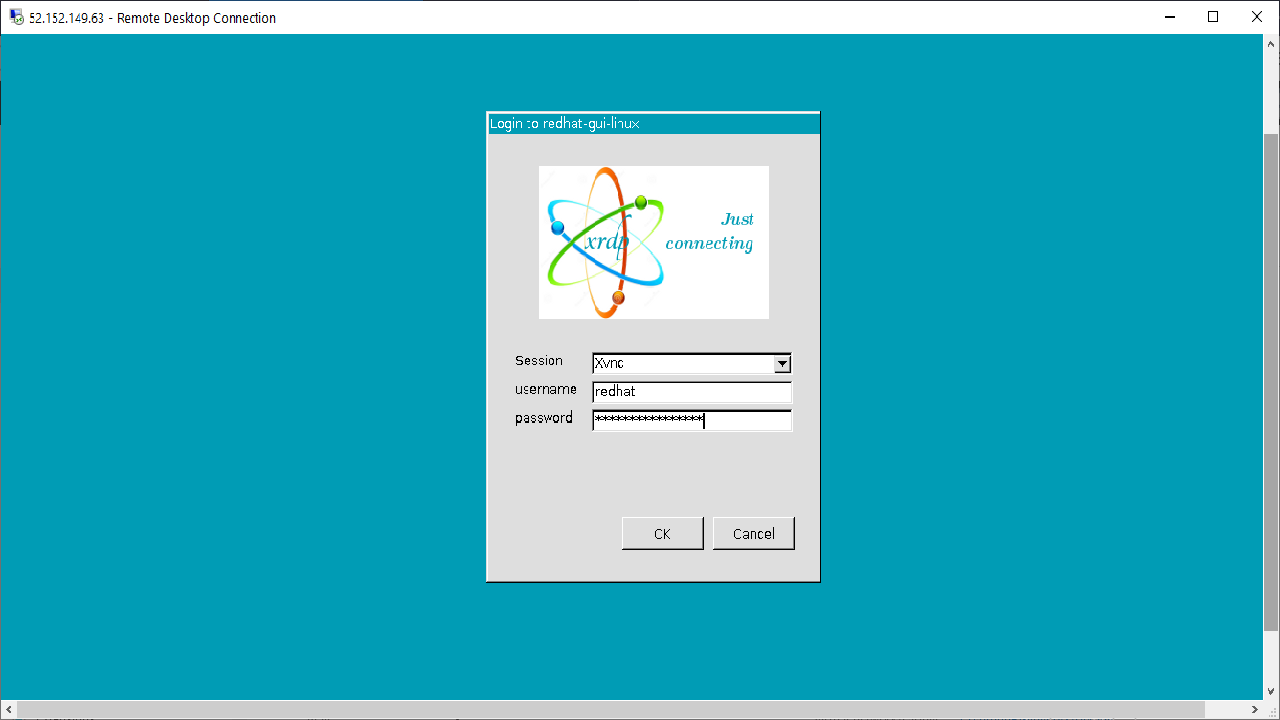Maximize the Remote Desktop Connection window
Viewport: 1280px width, 720px height.
pyautogui.click(x=1213, y=17)
